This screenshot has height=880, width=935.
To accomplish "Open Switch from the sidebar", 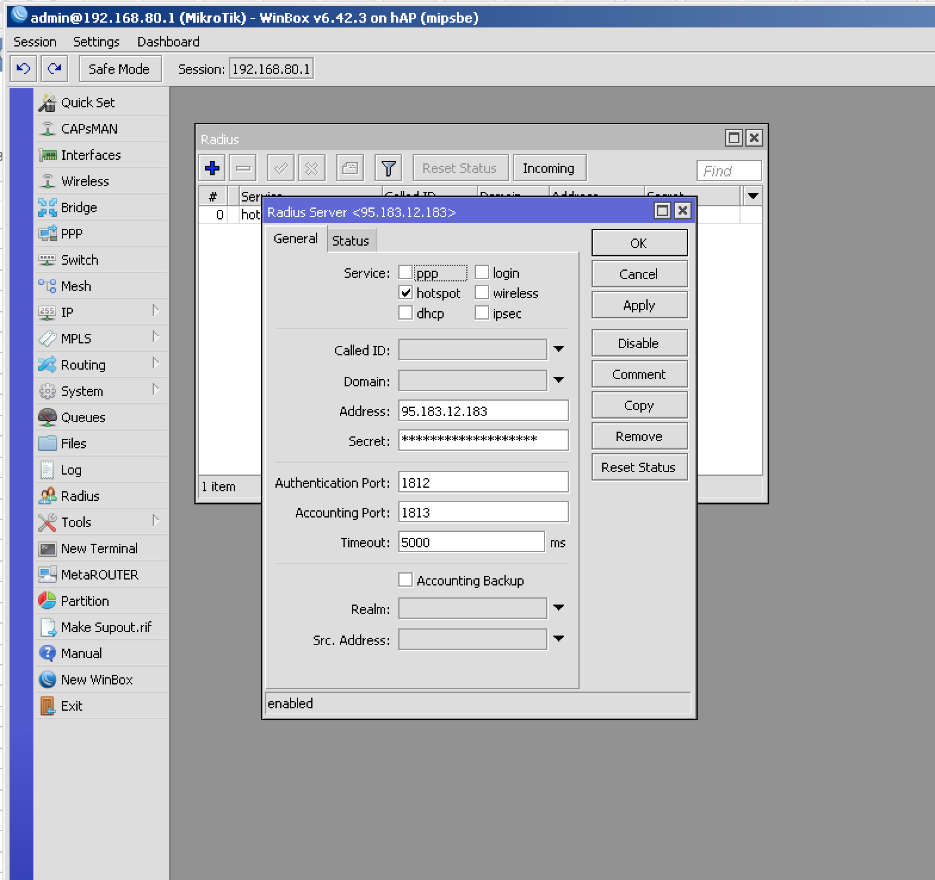I will [x=101, y=260].
